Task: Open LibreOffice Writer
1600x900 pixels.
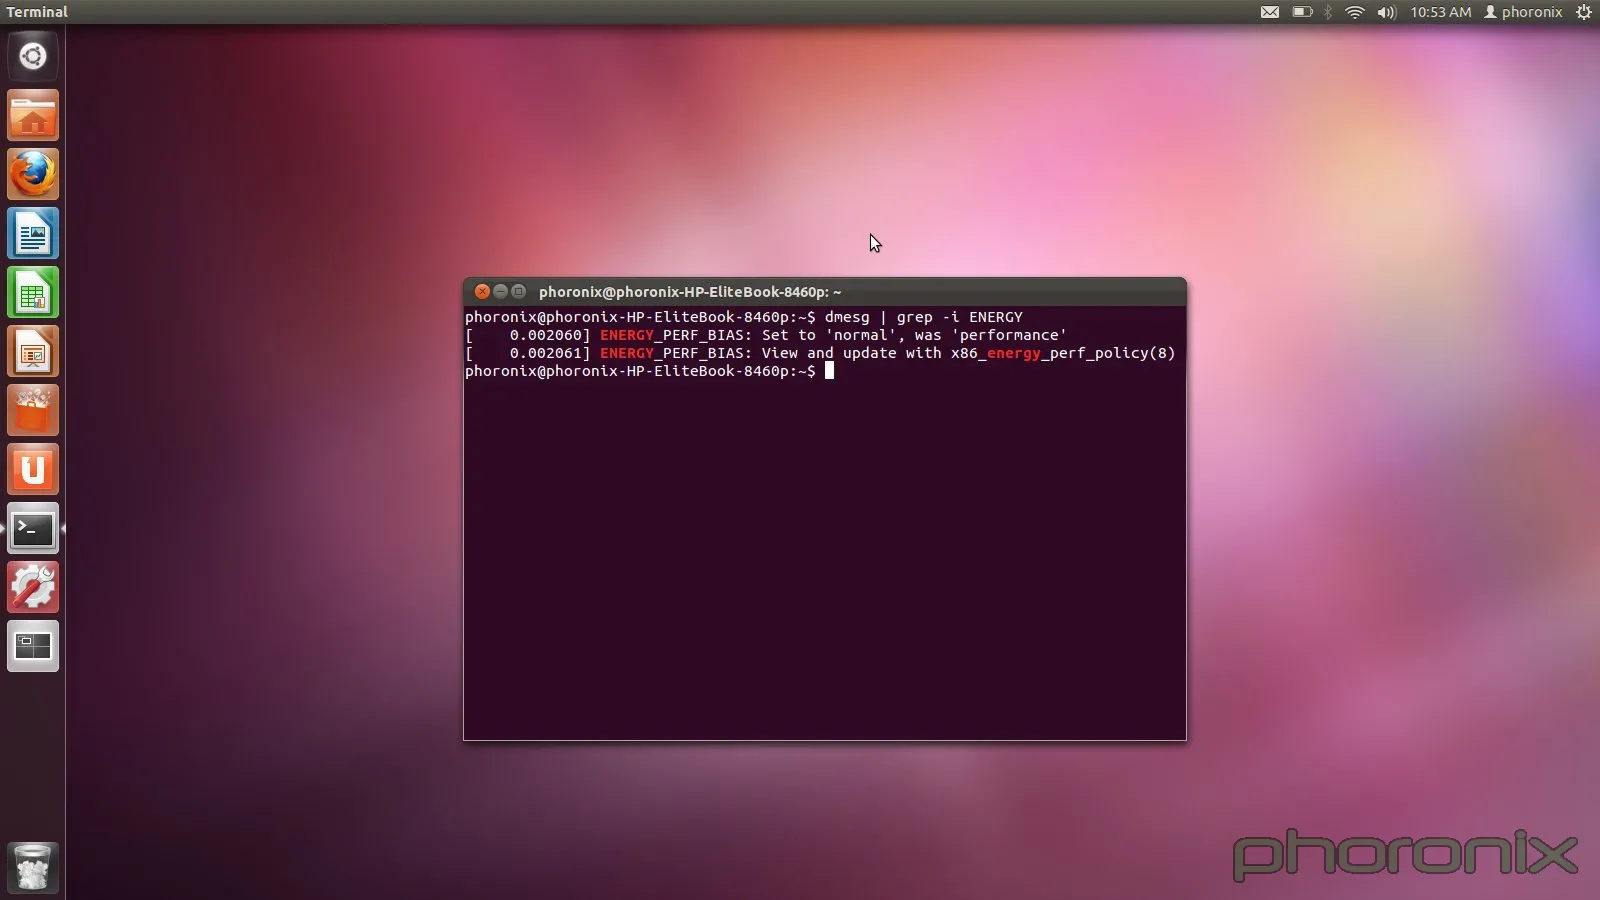Action: click(33, 233)
